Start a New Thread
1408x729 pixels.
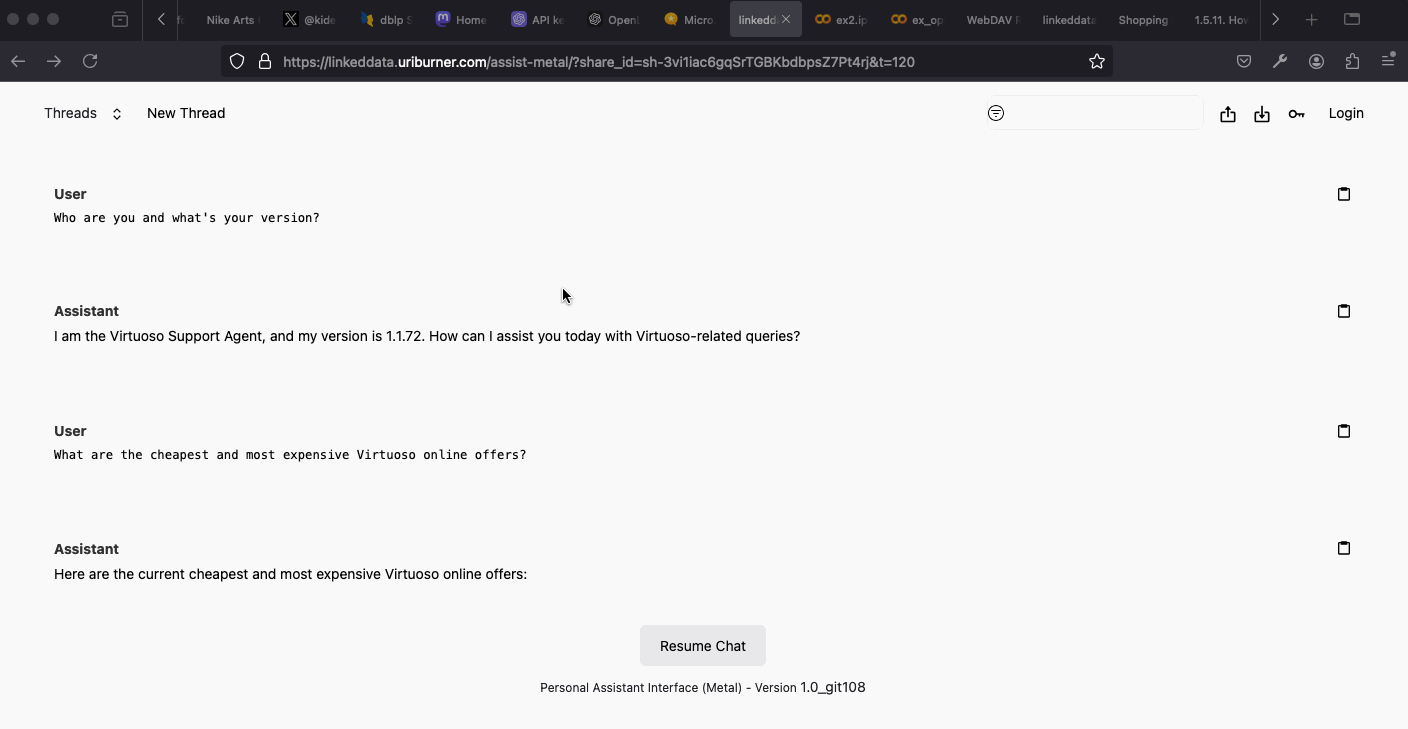point(186,113)
